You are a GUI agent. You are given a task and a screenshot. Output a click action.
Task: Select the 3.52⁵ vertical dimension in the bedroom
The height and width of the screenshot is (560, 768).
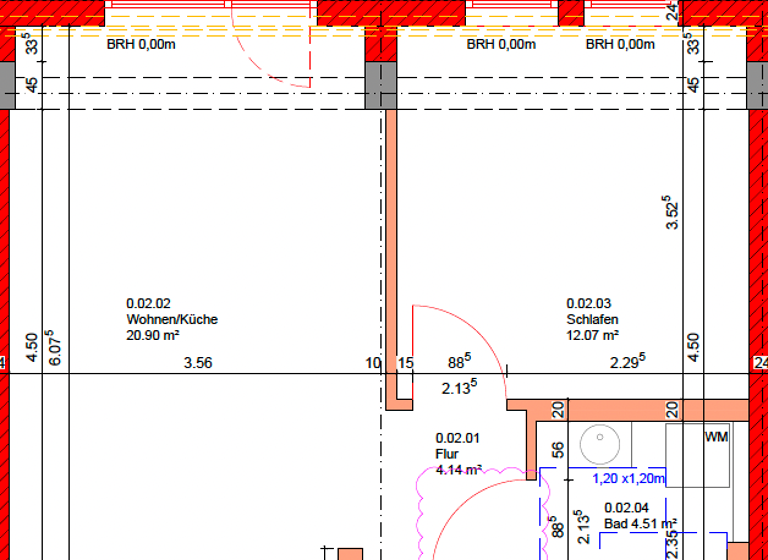[x=674, y=213]
